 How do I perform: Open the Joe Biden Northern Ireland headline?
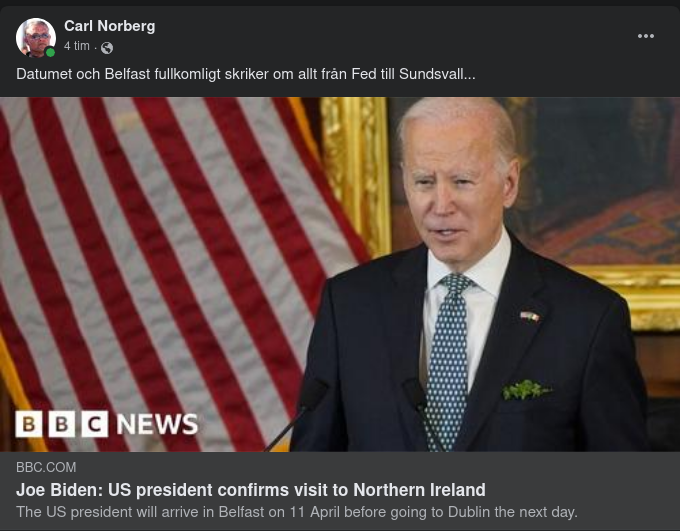pos(251,490)
